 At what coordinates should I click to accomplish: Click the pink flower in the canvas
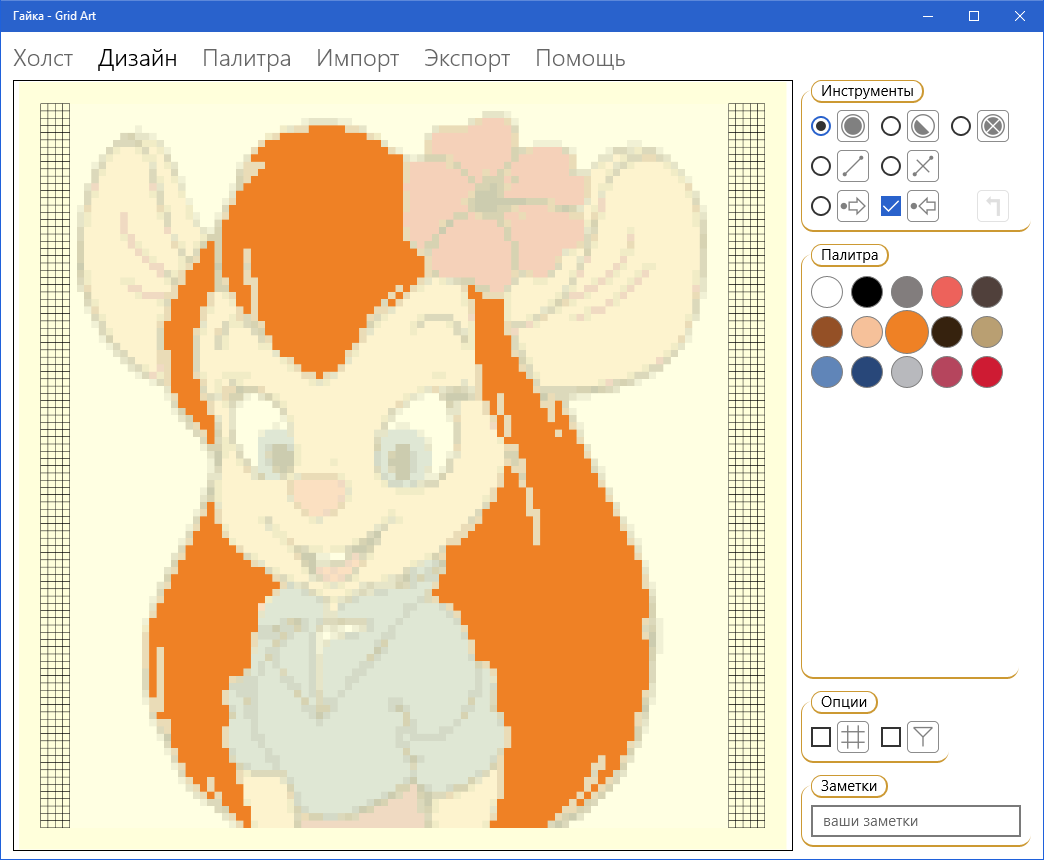click(x=496, y=203)
